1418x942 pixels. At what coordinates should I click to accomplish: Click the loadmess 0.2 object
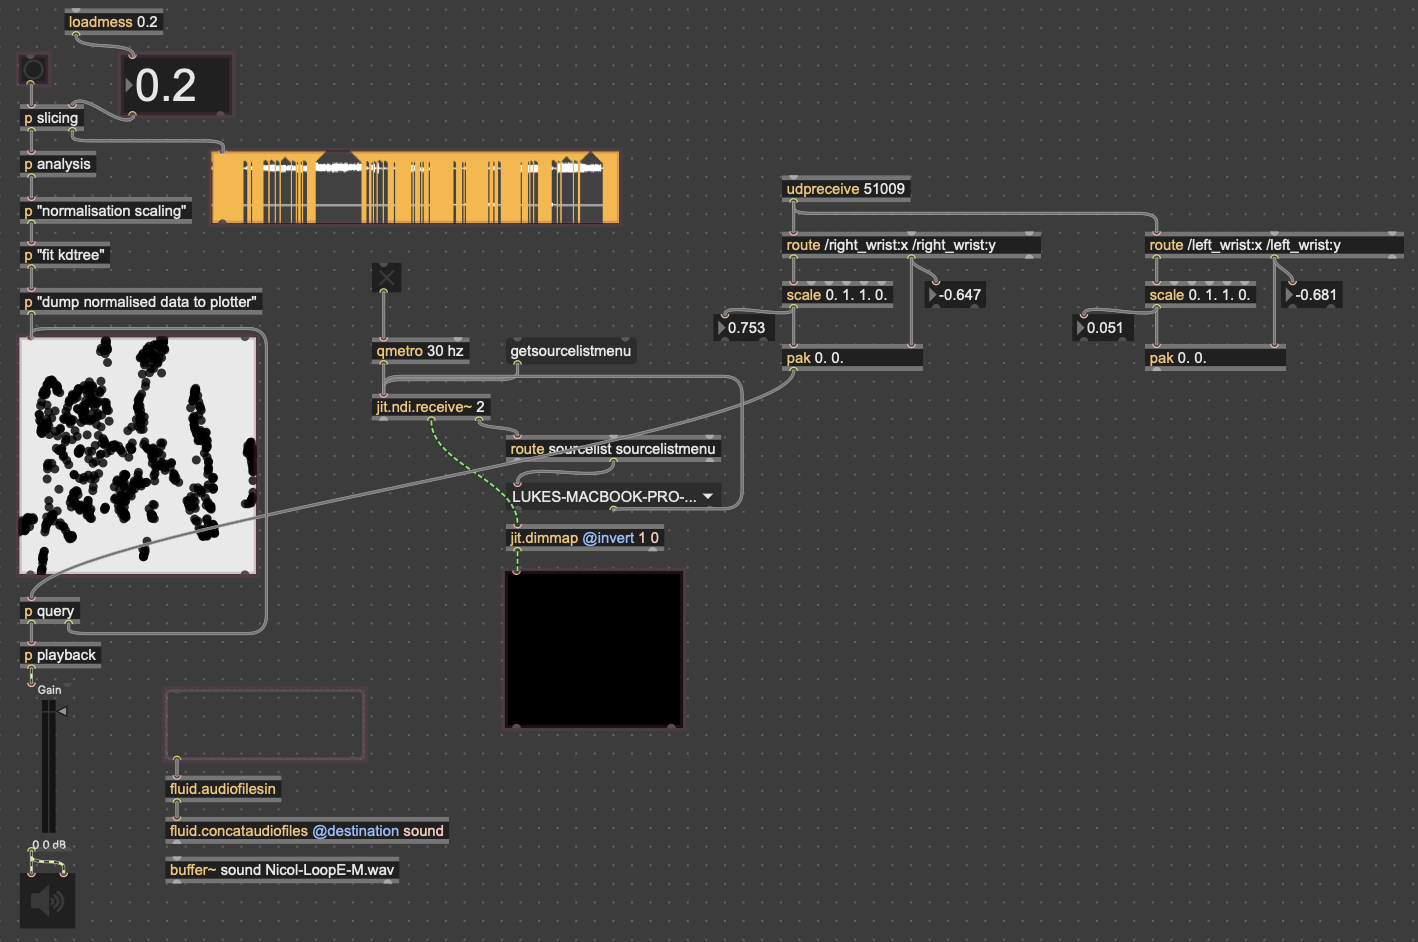point(113,22)
